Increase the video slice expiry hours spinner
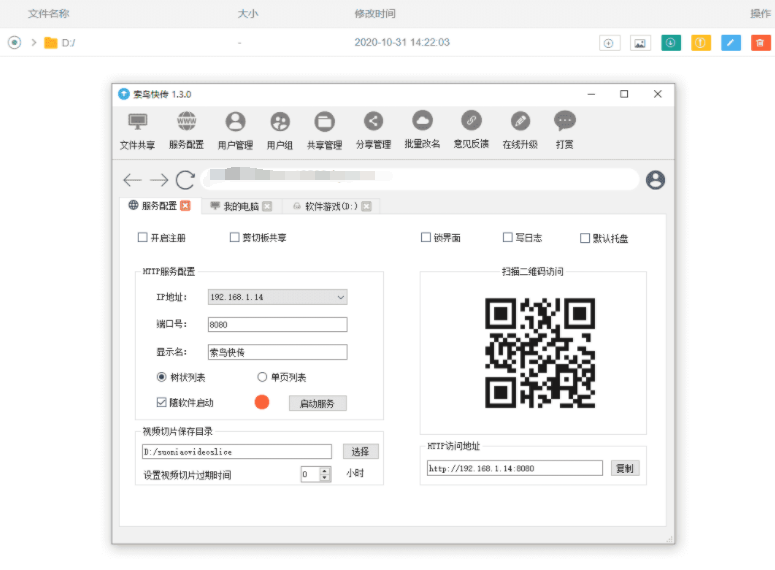The image size is (775, 570). [x=325, y=471]
